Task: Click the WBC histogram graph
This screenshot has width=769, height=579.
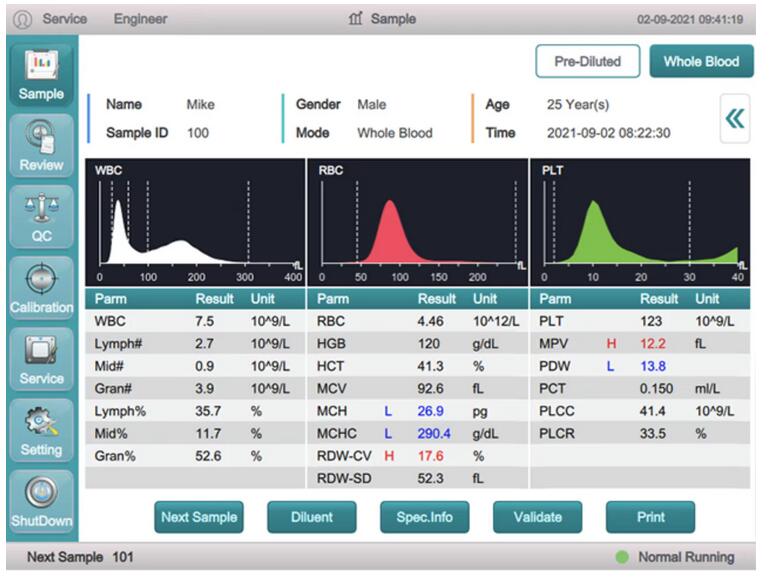Action: tap(196, 222)
